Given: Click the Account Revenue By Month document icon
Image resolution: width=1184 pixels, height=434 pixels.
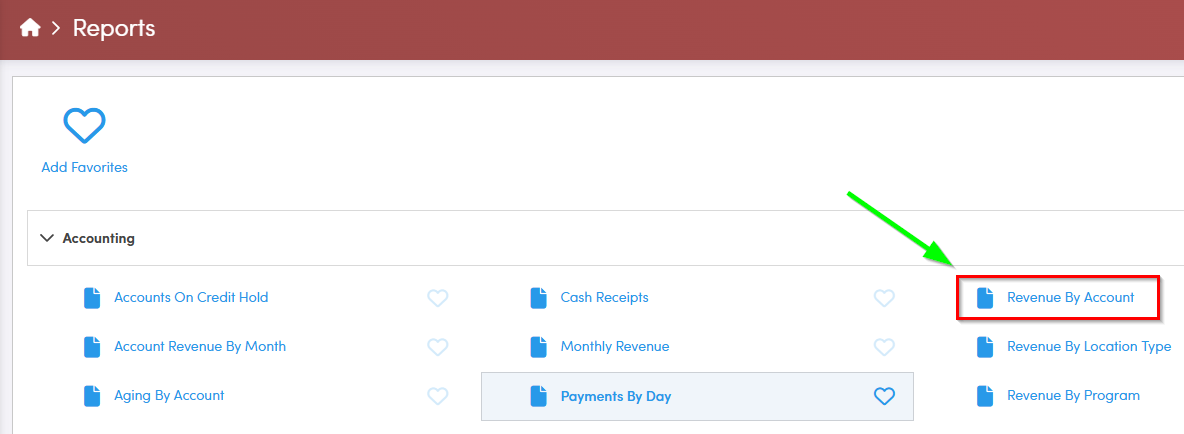Looking at the screenshot, I should [93, 346].
